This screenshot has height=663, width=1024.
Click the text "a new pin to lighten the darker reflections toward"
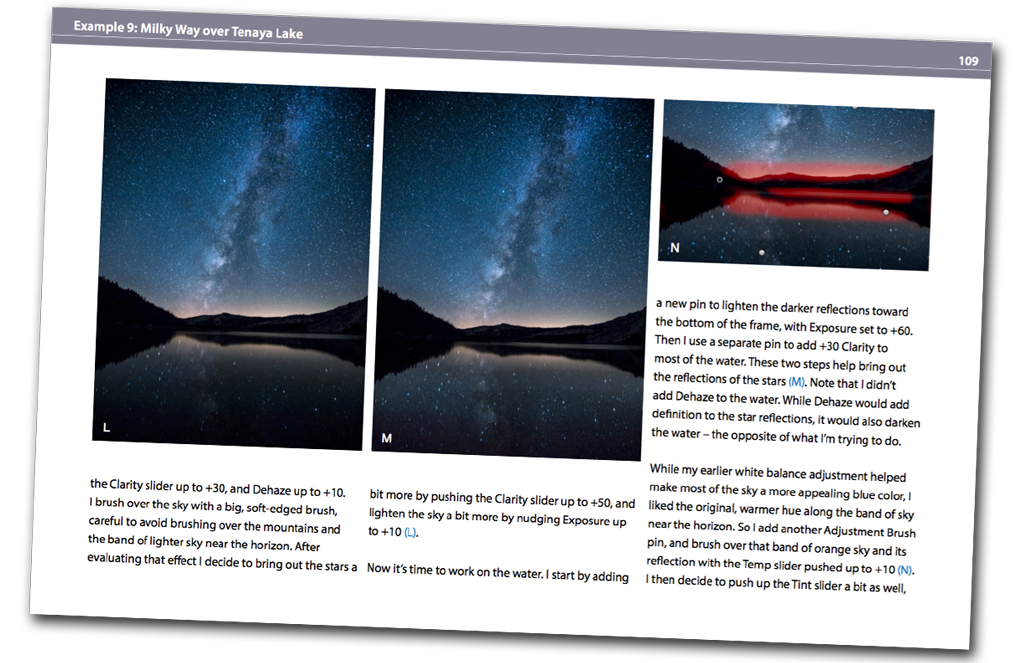tap(782, 308)
